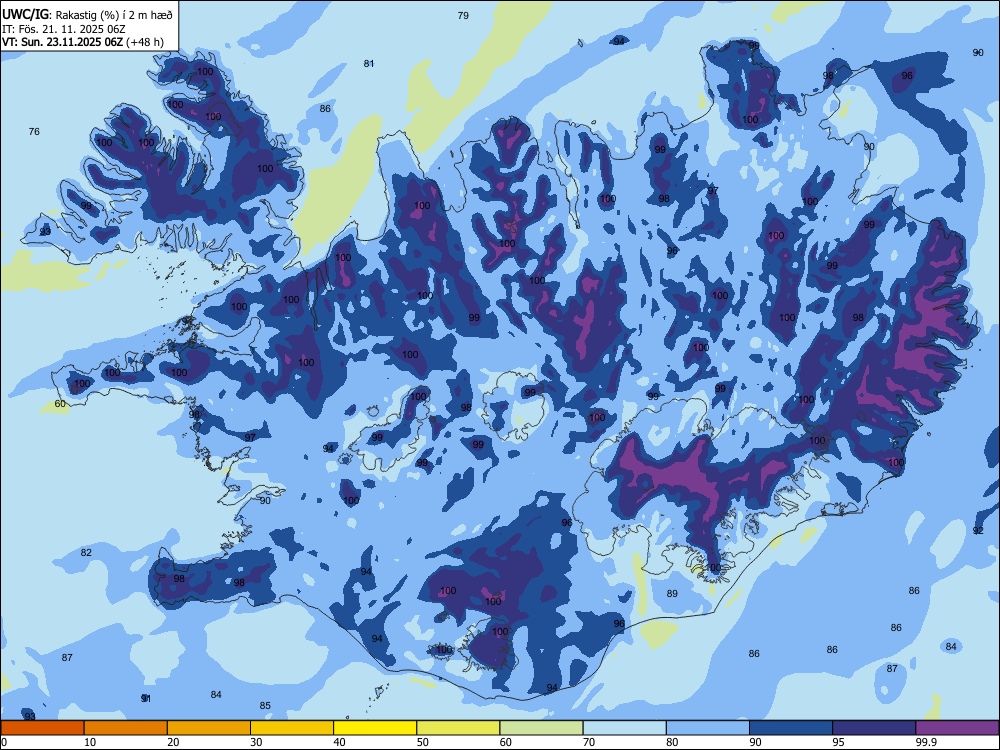This screenshot has width=1000, height=750.
Task: Select the medium blue 90–95 legend swatch
Action: [791, 728]
